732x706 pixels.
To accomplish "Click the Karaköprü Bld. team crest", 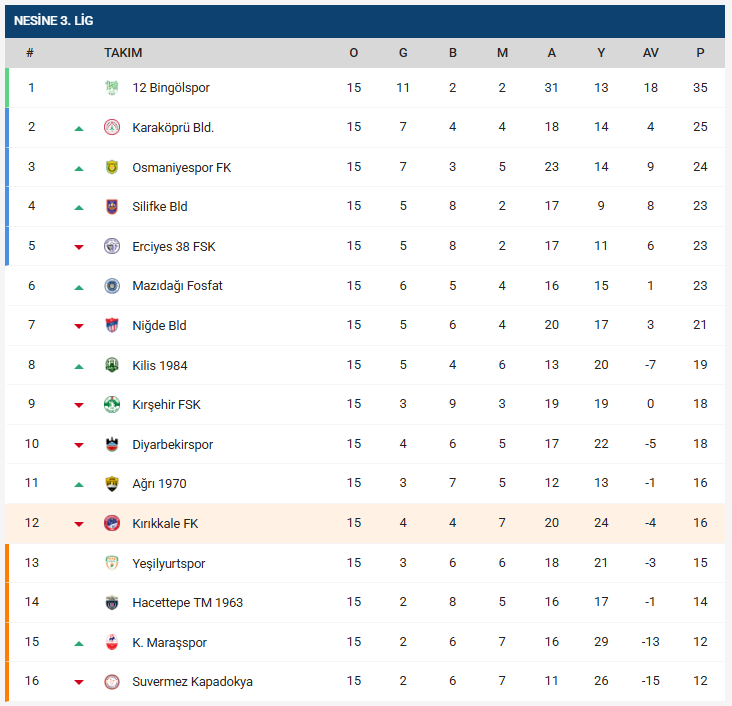I will pos(112,127).
